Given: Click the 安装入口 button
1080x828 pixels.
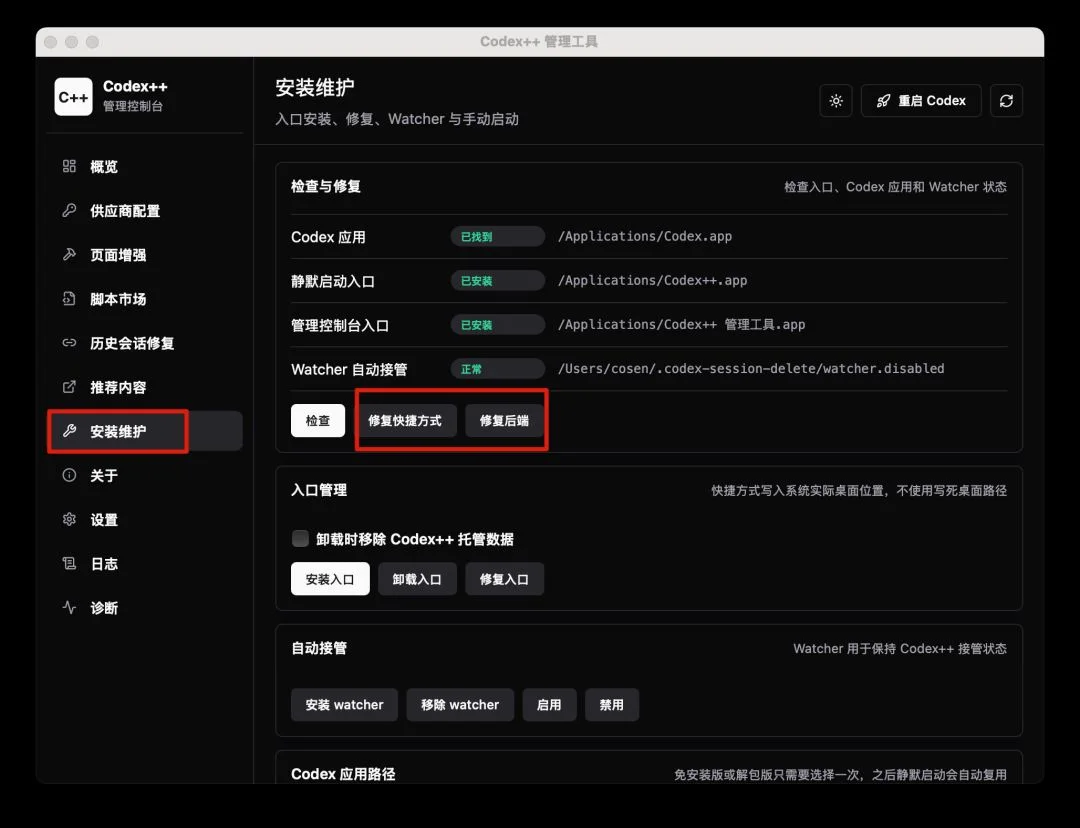Looking at the screenshot, I should tap(330, 579).
